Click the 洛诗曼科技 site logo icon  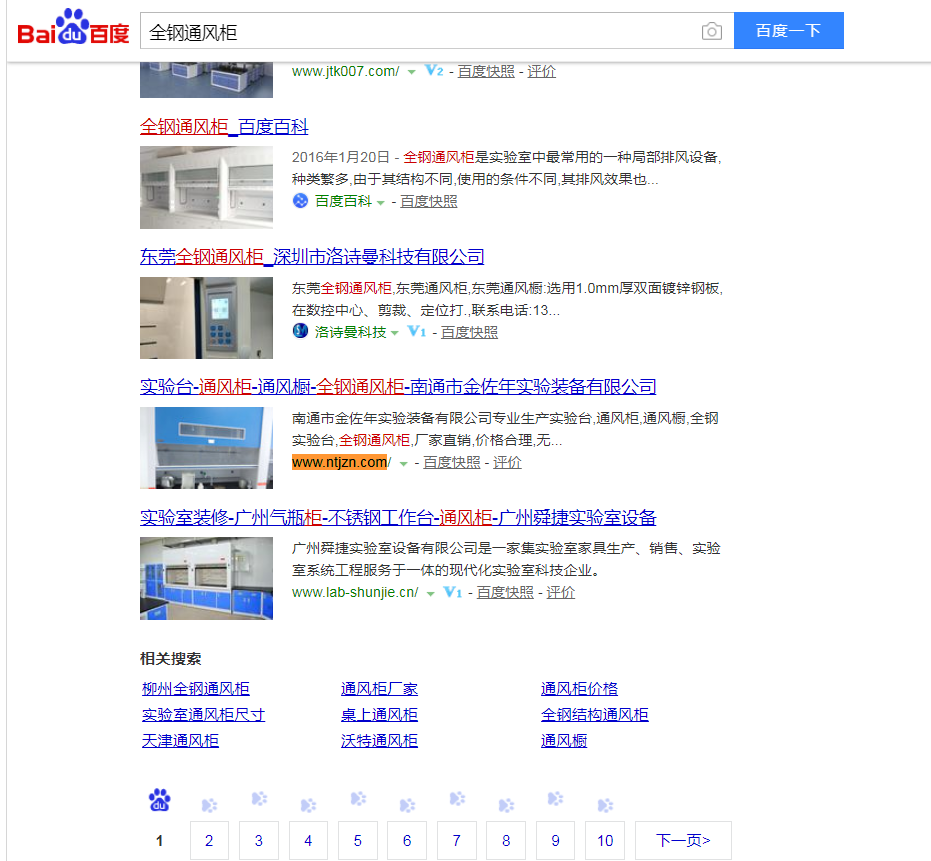pyautogui.click(x=300, y=331)
